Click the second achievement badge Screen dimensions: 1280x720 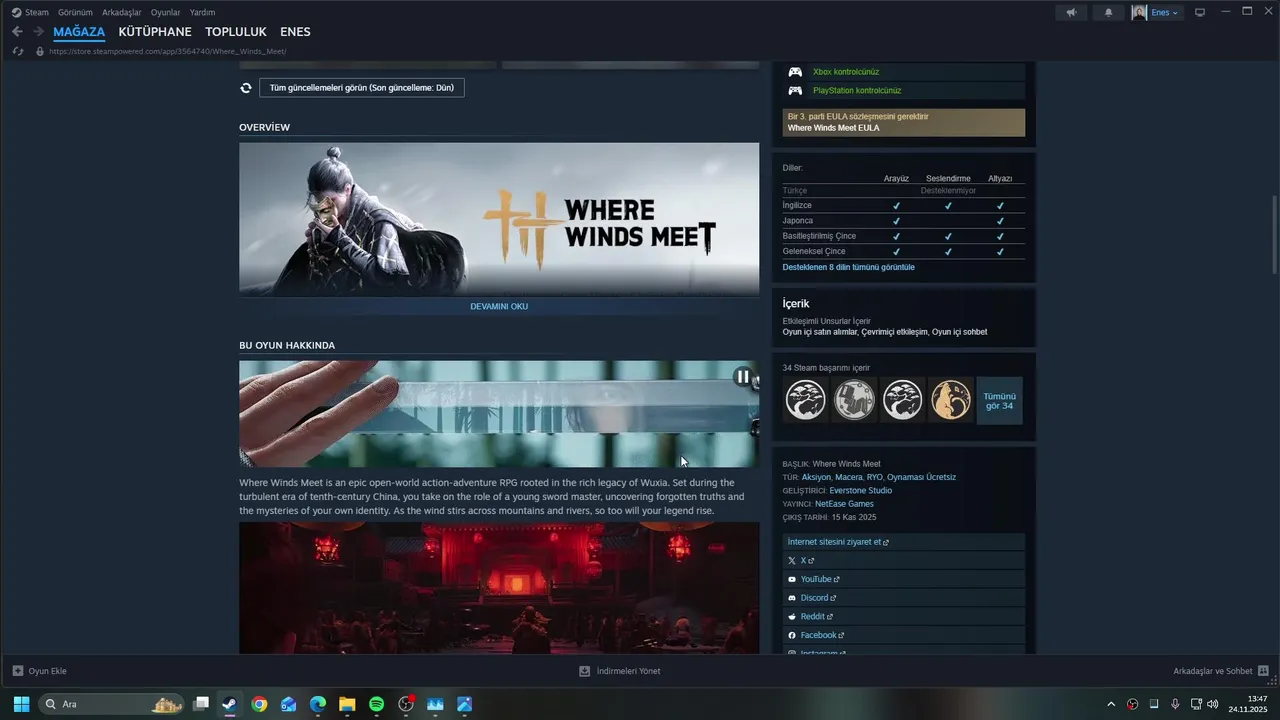tap(854, 400)
